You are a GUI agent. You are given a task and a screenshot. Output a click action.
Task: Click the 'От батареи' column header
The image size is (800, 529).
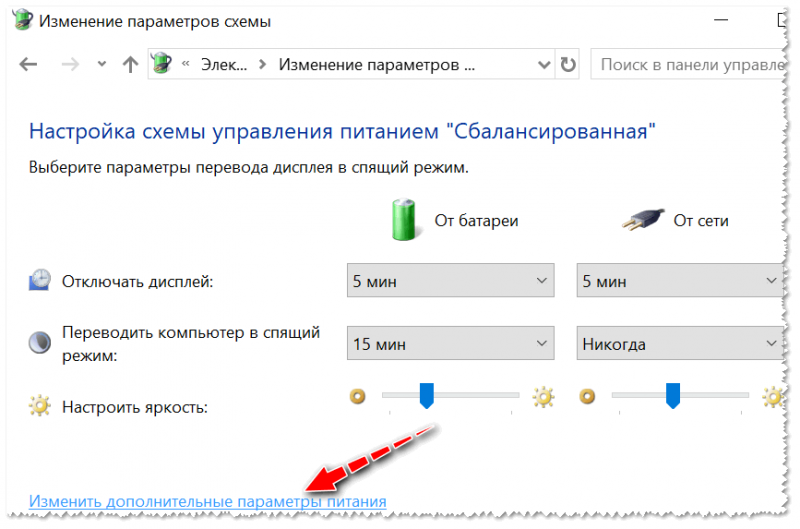point(476,220)
